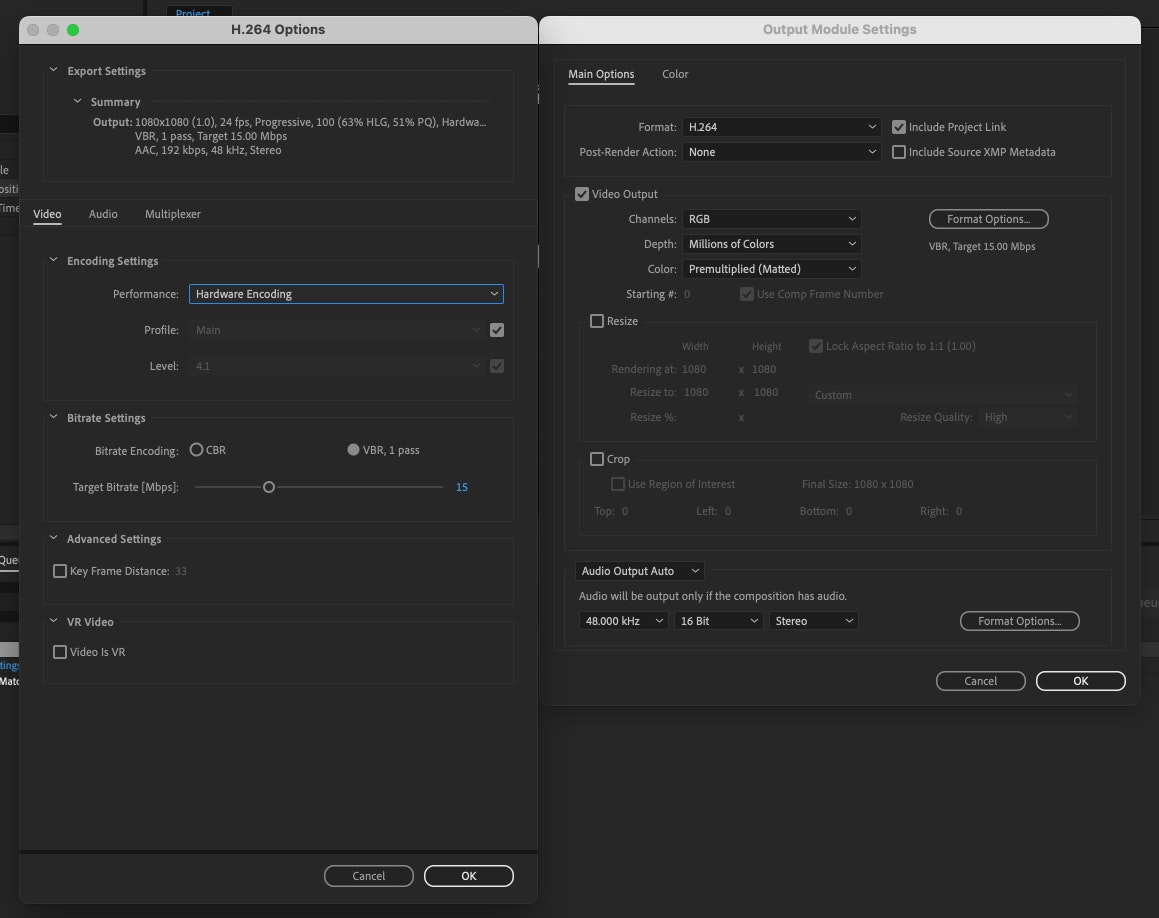1159x918 pixels.
Task: Collapse the Encoding Settings section
Action: 53,260
